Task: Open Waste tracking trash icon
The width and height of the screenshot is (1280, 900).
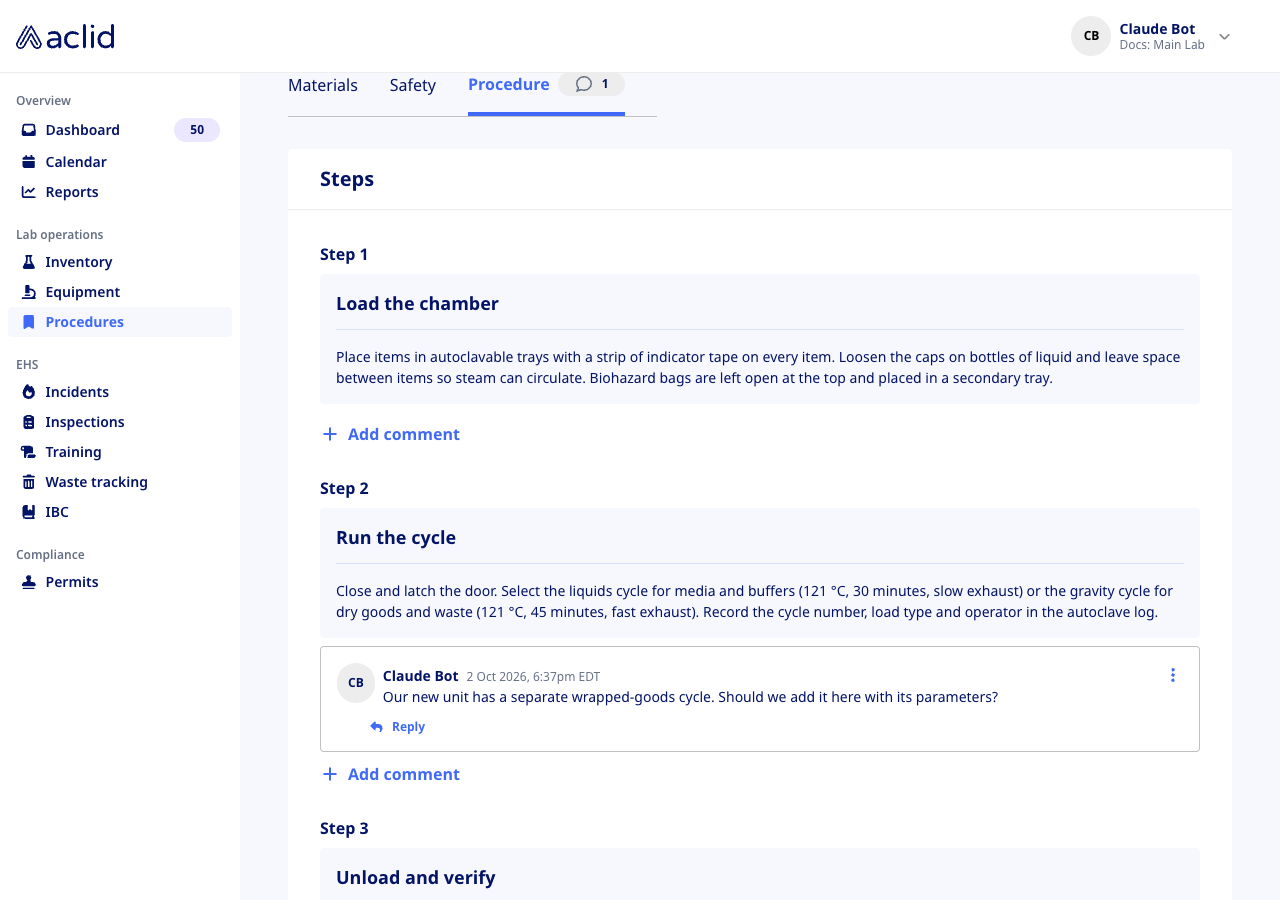Action: [29, 482]
